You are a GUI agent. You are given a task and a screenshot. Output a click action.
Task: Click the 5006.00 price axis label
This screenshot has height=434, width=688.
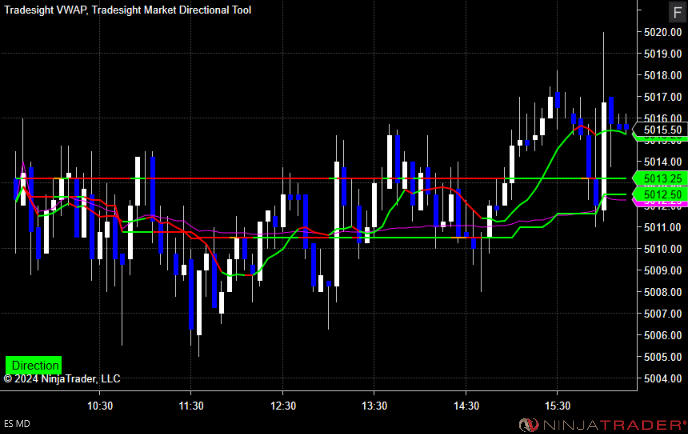click(663, 335)
